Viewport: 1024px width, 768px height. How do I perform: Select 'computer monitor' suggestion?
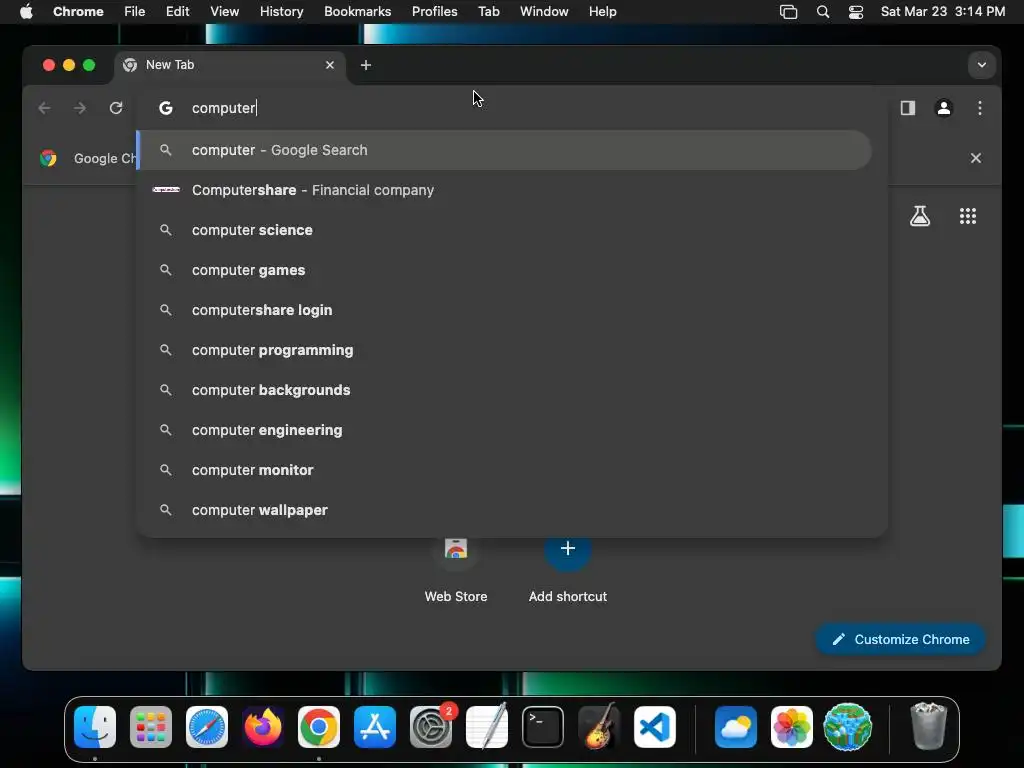(x=504, y=470)
